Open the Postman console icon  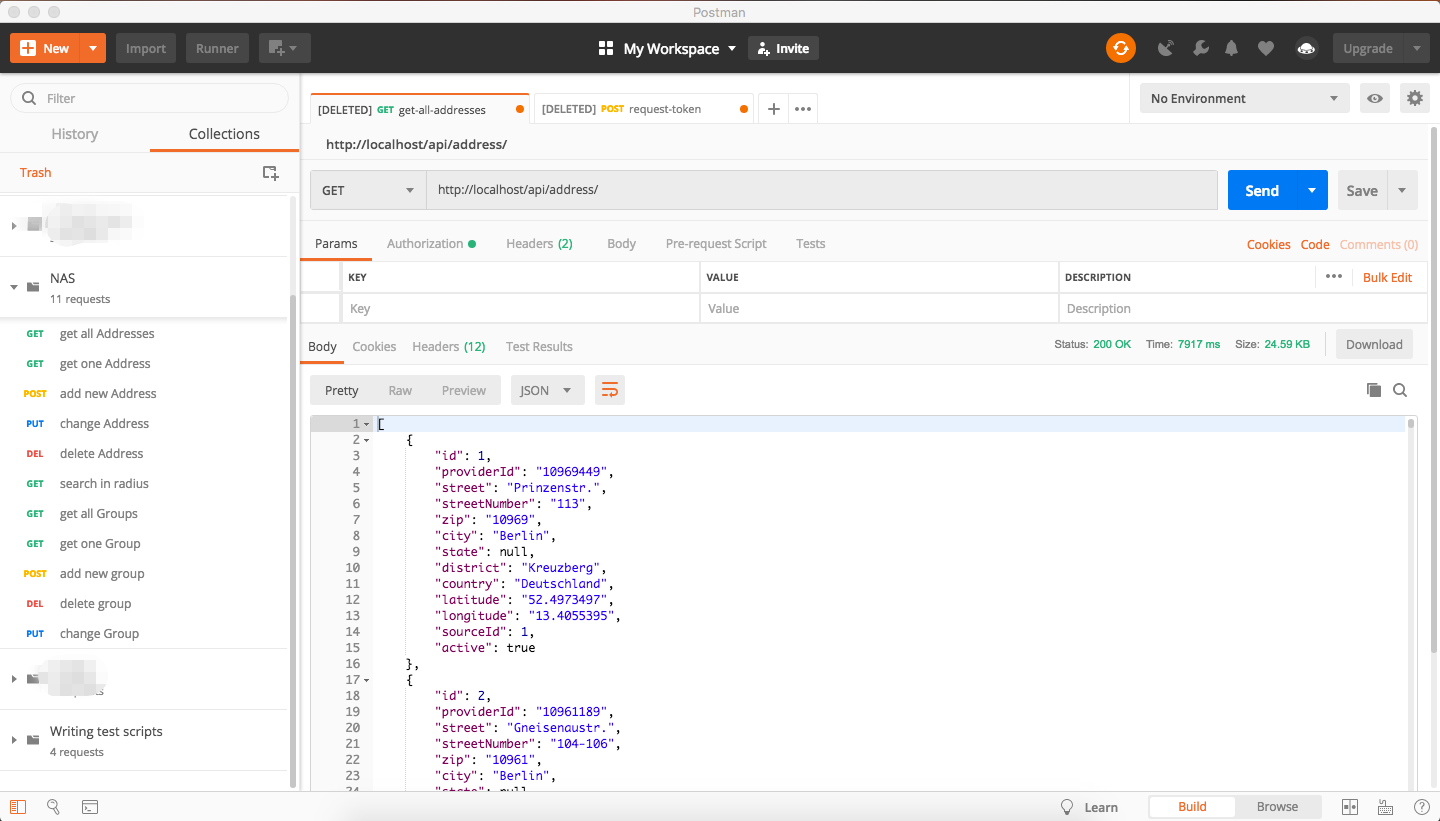pos(89,806)
